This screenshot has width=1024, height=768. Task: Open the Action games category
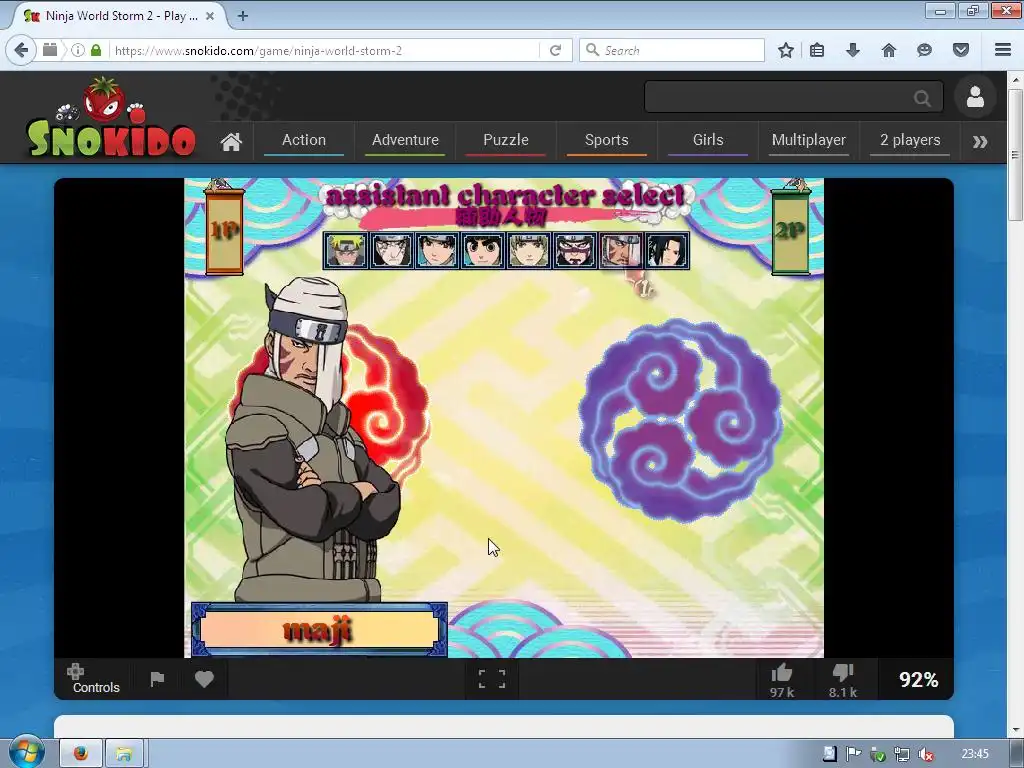pos(304,140)
